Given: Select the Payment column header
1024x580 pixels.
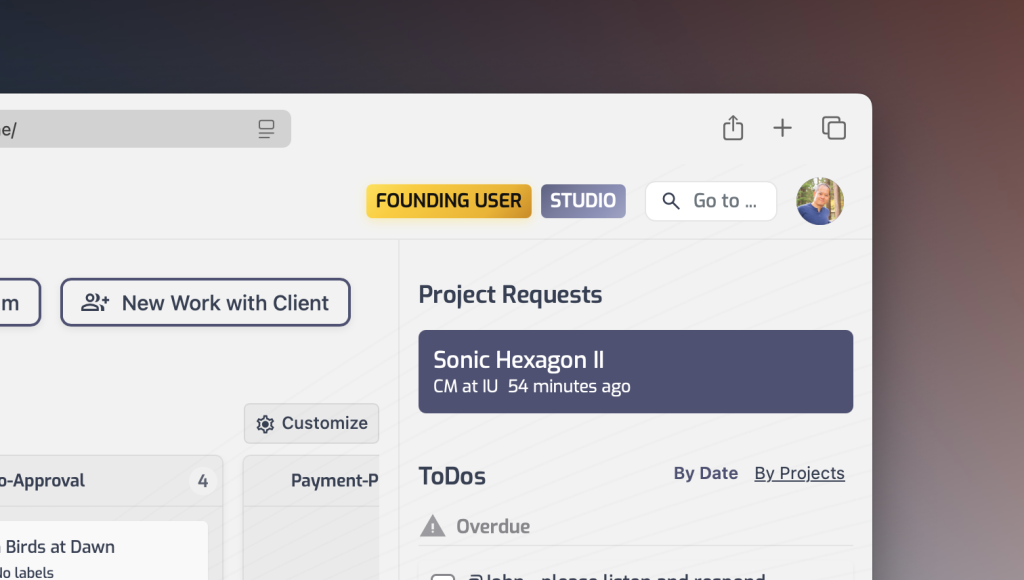Looking at the screenshot, I should tap(333, 481).
